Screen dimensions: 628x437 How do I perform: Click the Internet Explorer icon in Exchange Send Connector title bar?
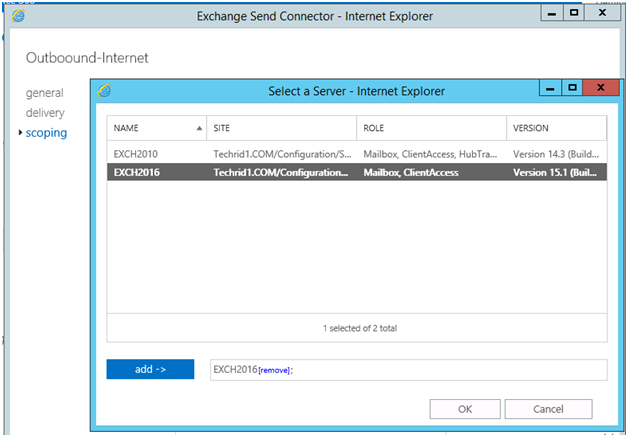click(x=18, y=16)
